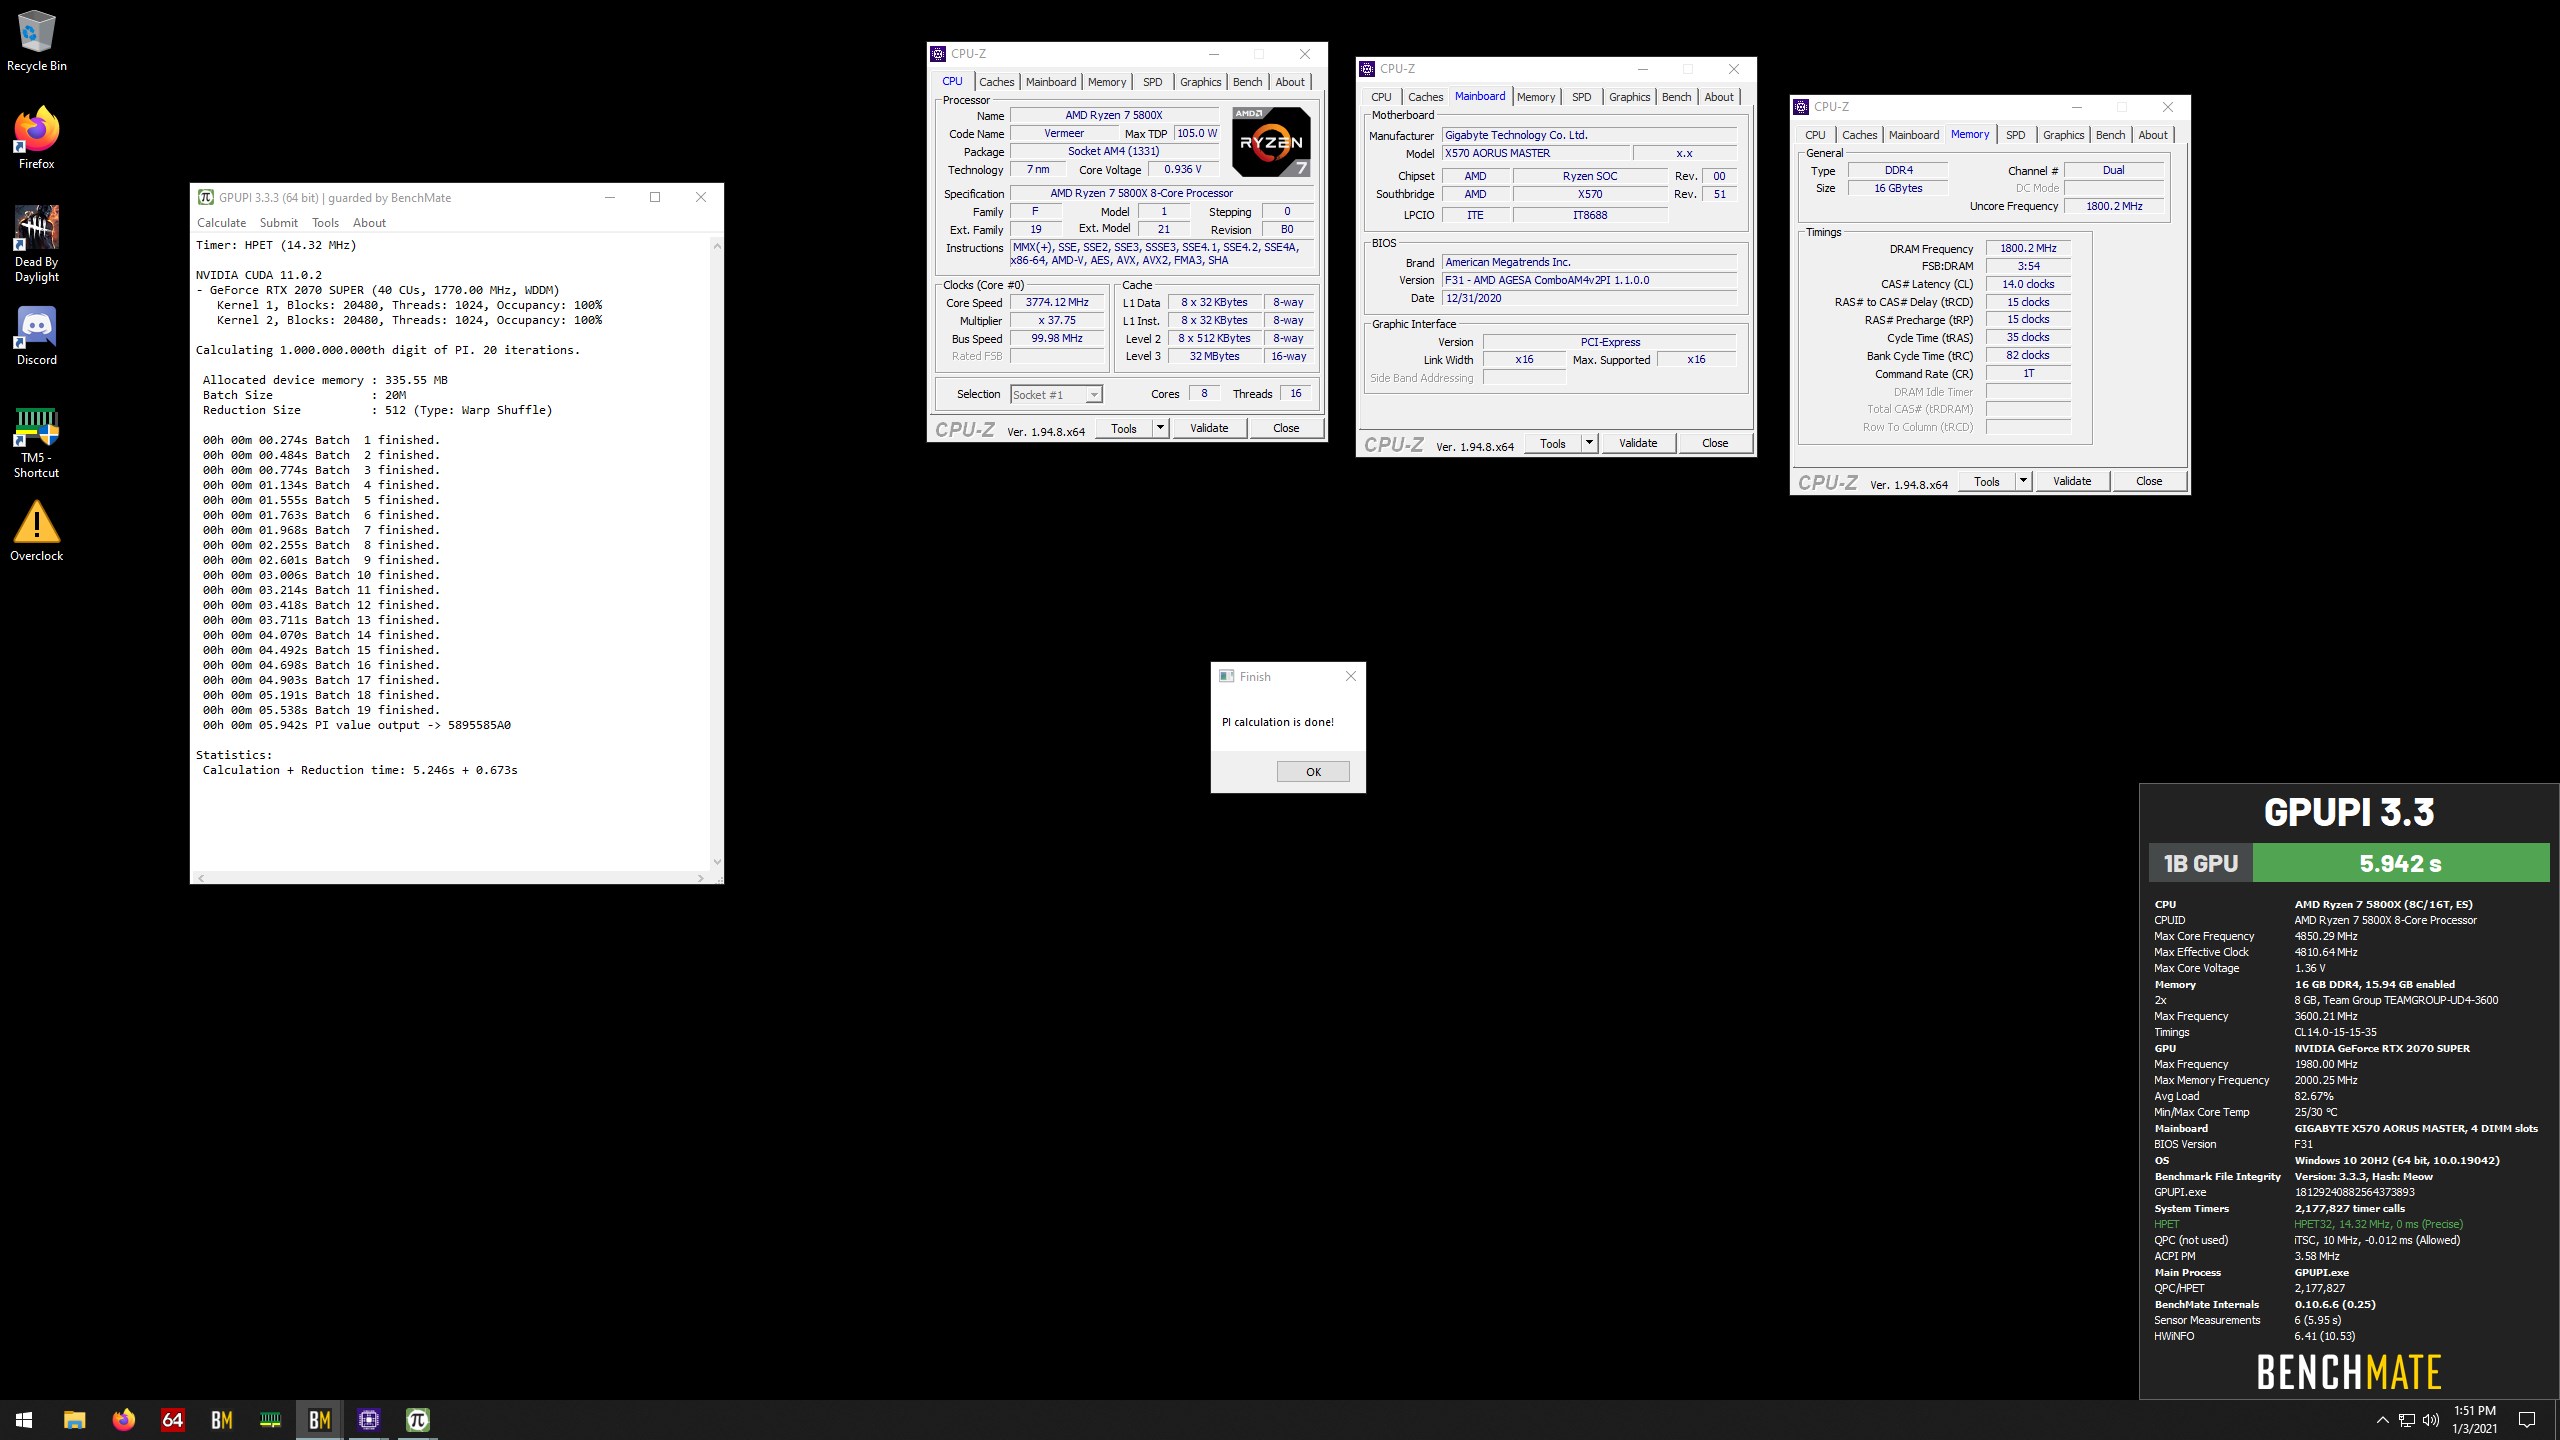Click Close in CPU-Z CPU window
Screen dimensions: 2560x1440
[x=1286, y=428]
